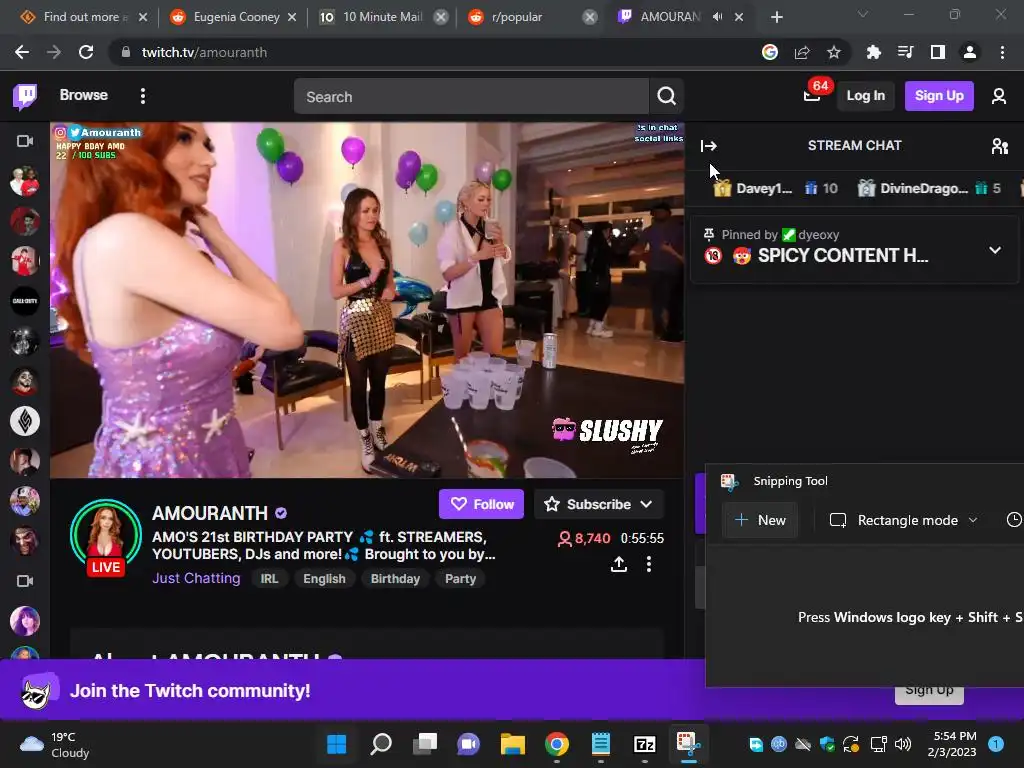Screen dimensions: 1024x768
Task: Open the Subscribe dropdown
Action: (598, 504)
